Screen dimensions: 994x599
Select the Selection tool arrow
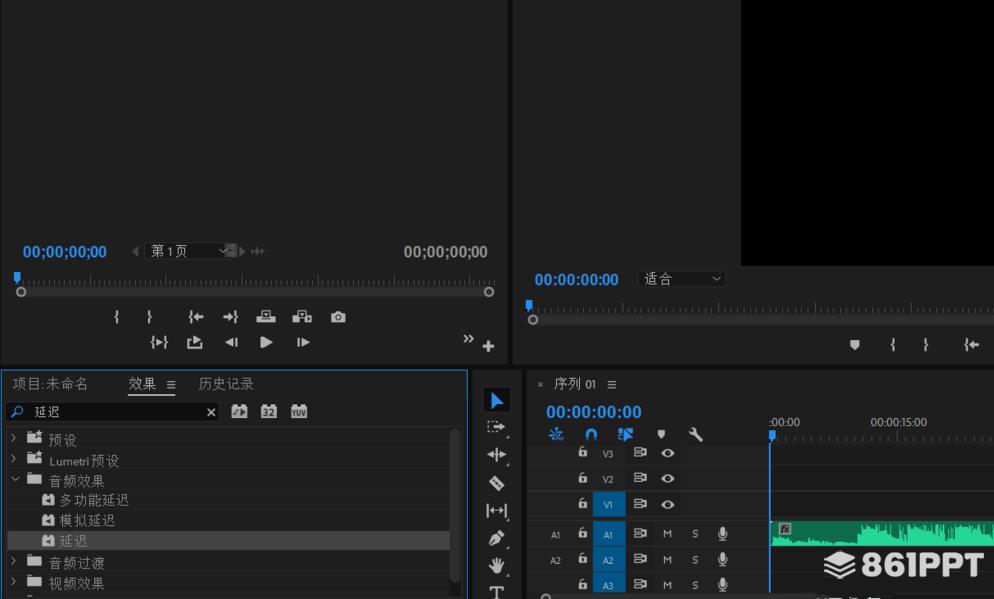pyautogui.click(x=497, y=400)
